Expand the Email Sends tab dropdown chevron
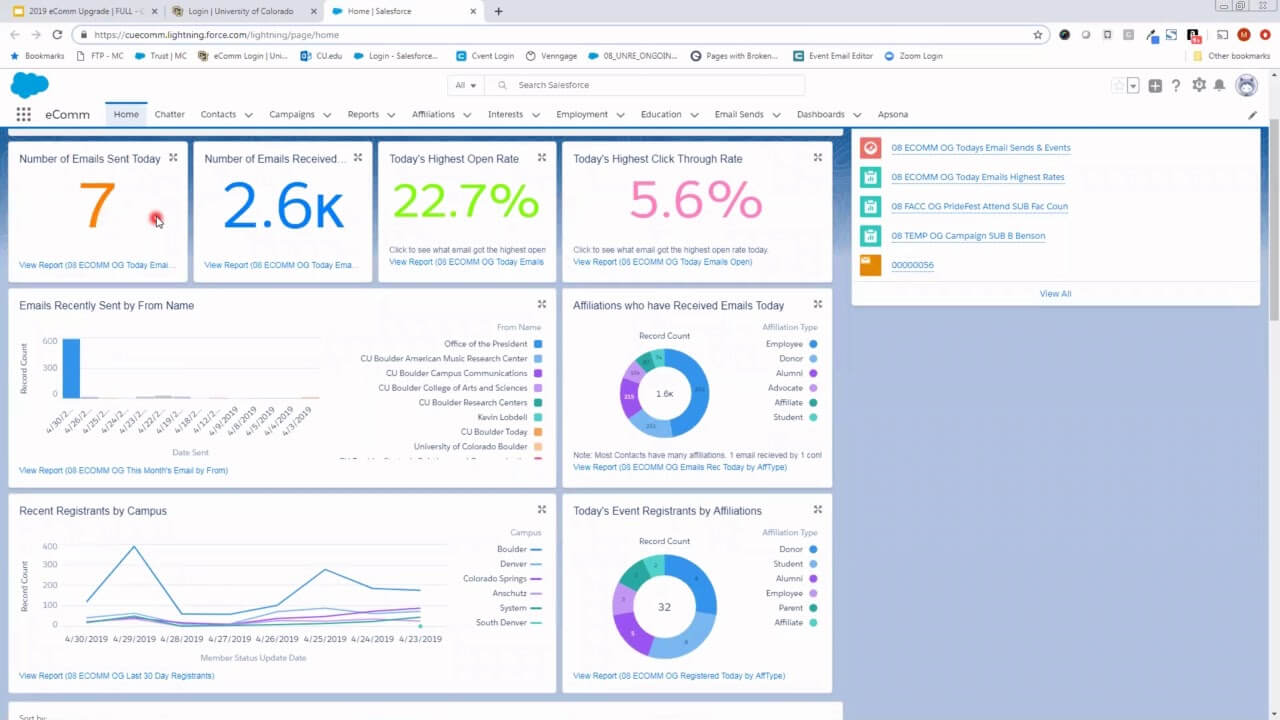 pos(776,115)
